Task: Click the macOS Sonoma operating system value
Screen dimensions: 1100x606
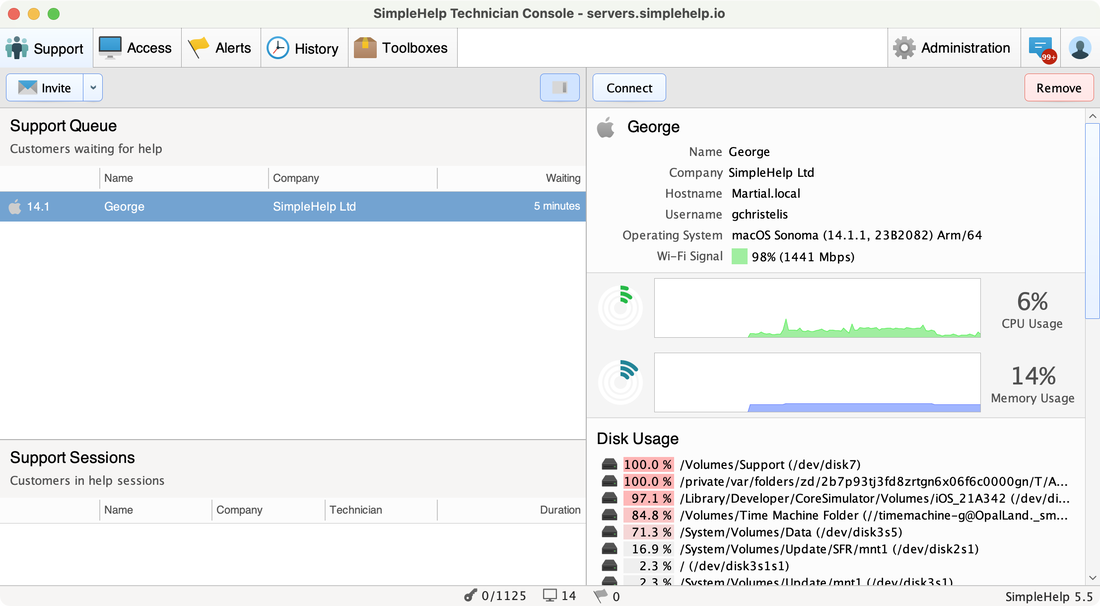Action: 857,236
